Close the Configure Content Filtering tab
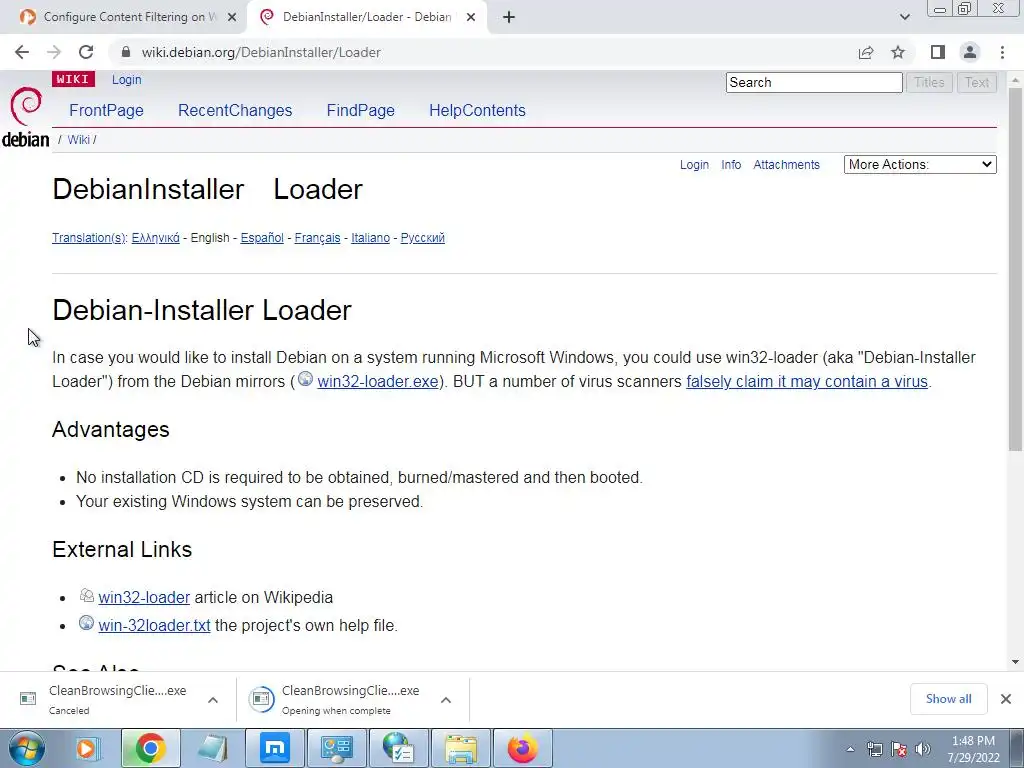This screenshot has height=768, width=1024. click(232, 17)
